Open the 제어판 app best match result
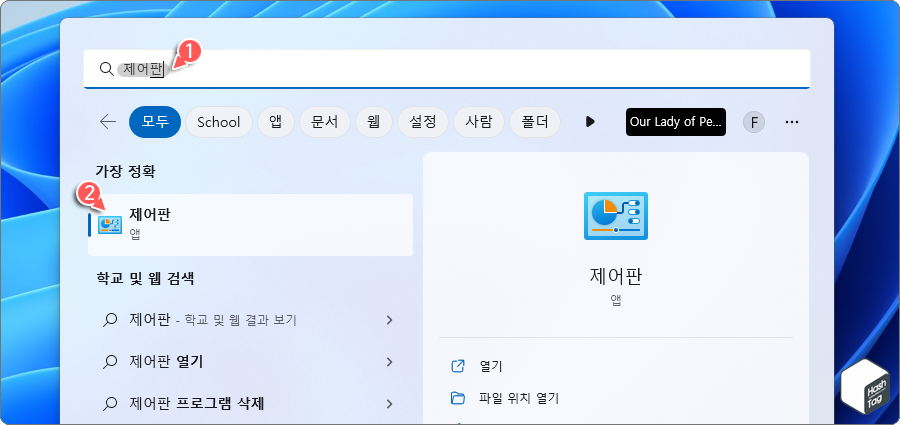This screenshot has width=900, height=425. (x=250, y=225)
